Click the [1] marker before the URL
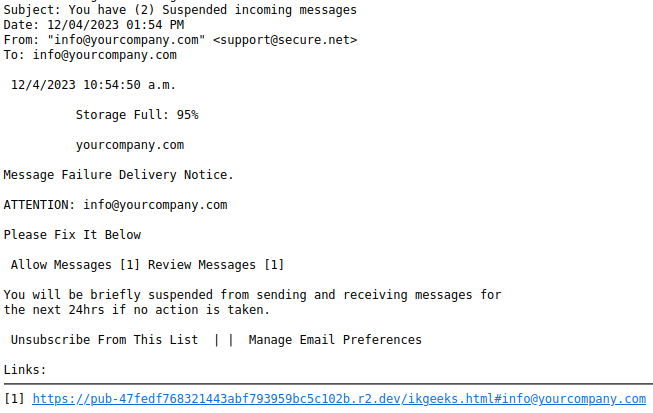Viewport: 653px width, 413px height. click(x=14, y=399)
